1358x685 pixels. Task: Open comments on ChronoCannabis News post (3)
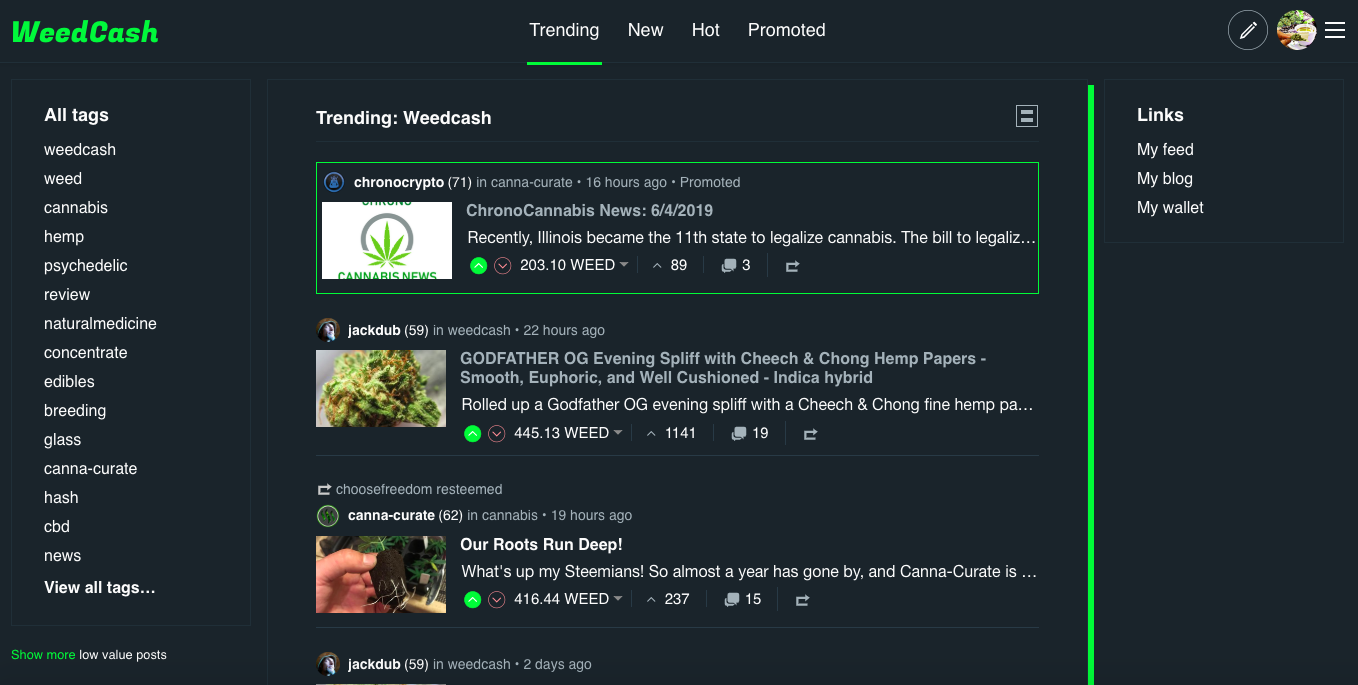point(736,266)
